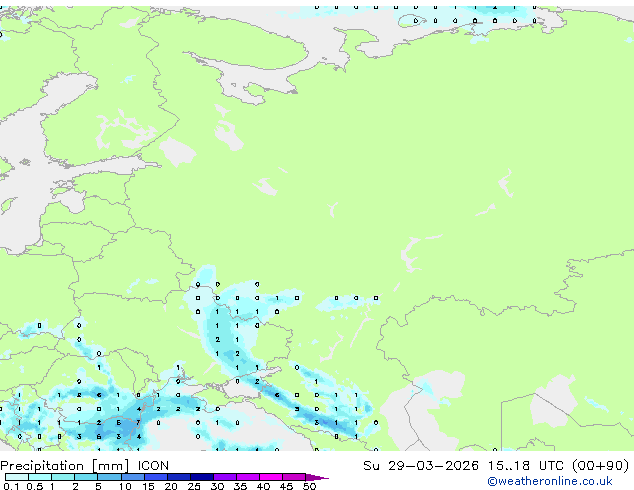Select the 0.5–1 mm legend color swatch

[40, 477]
